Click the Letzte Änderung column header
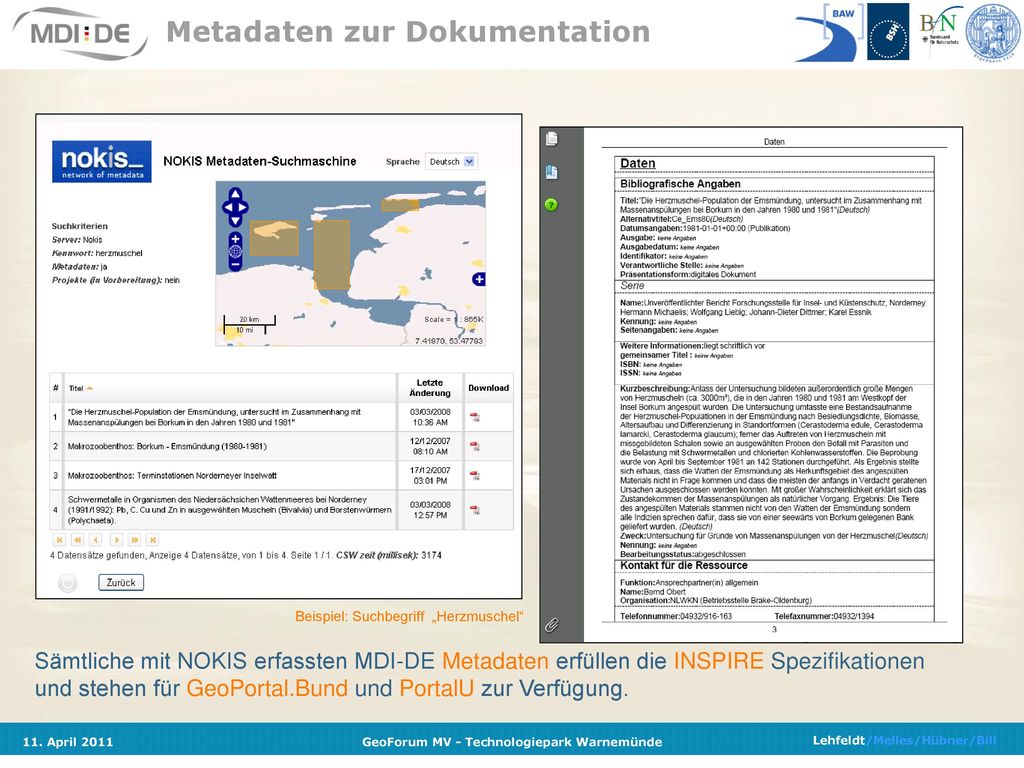This screenshot has height=768, width=1024. click(x=430, y=388)
